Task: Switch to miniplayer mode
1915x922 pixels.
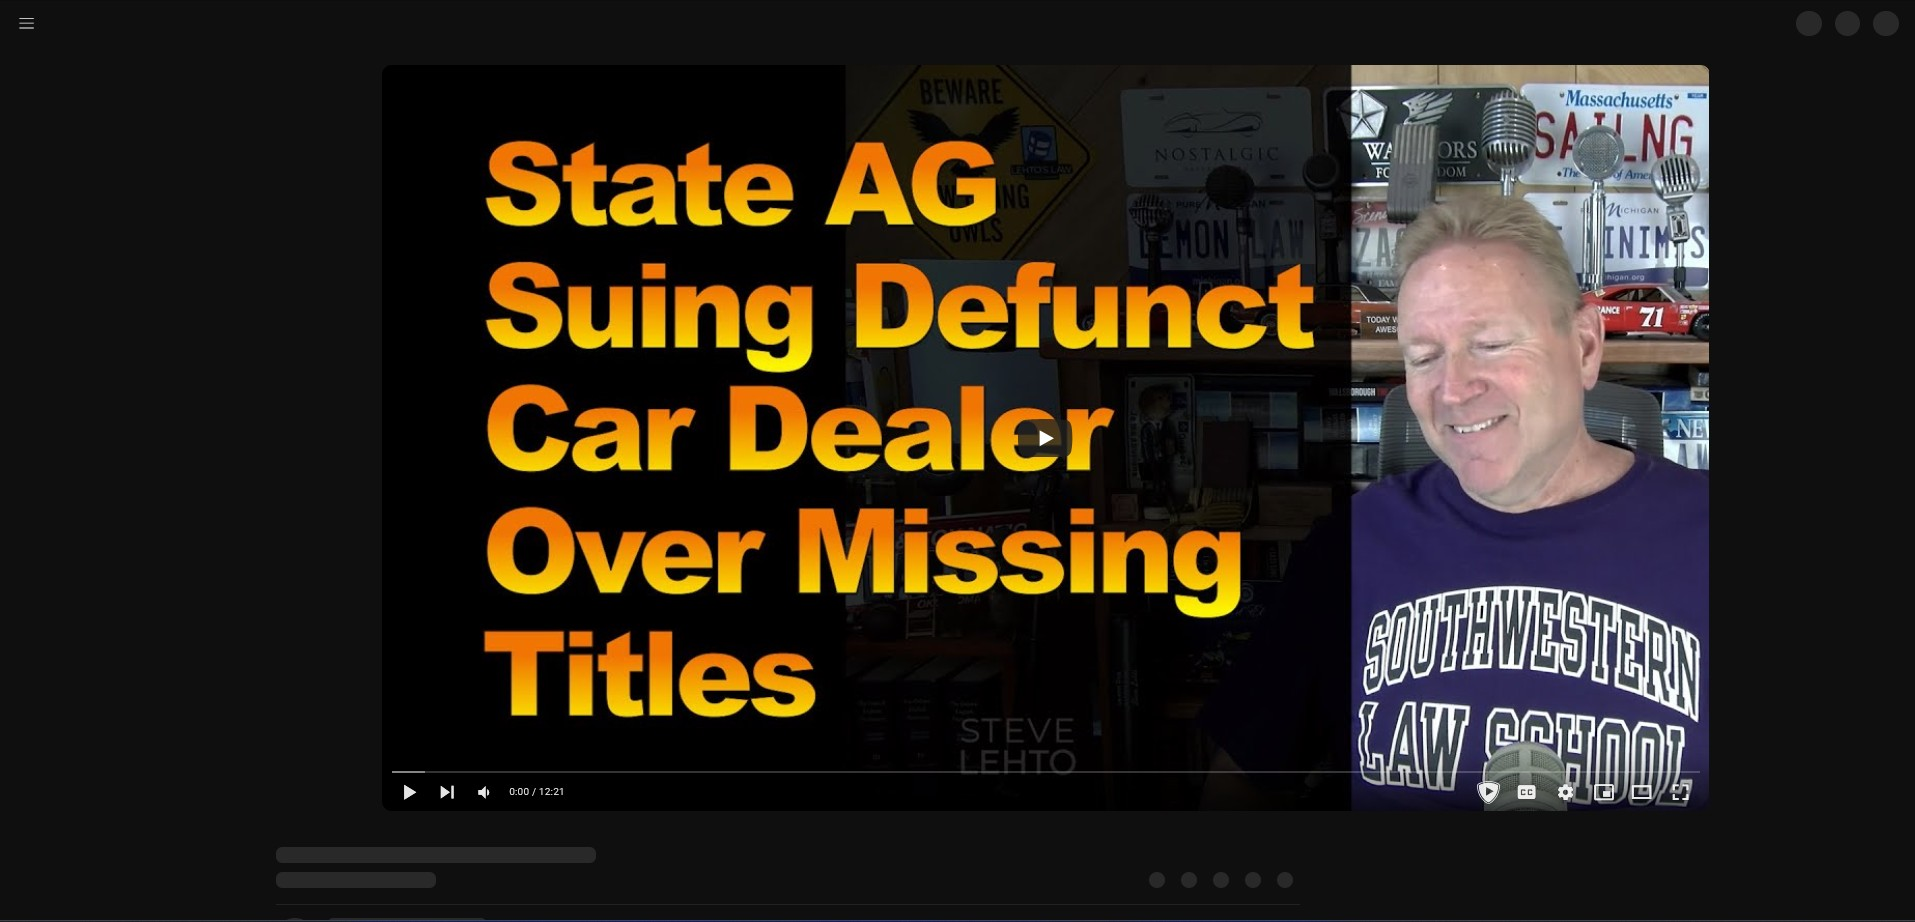Action: pos(1604,792)
